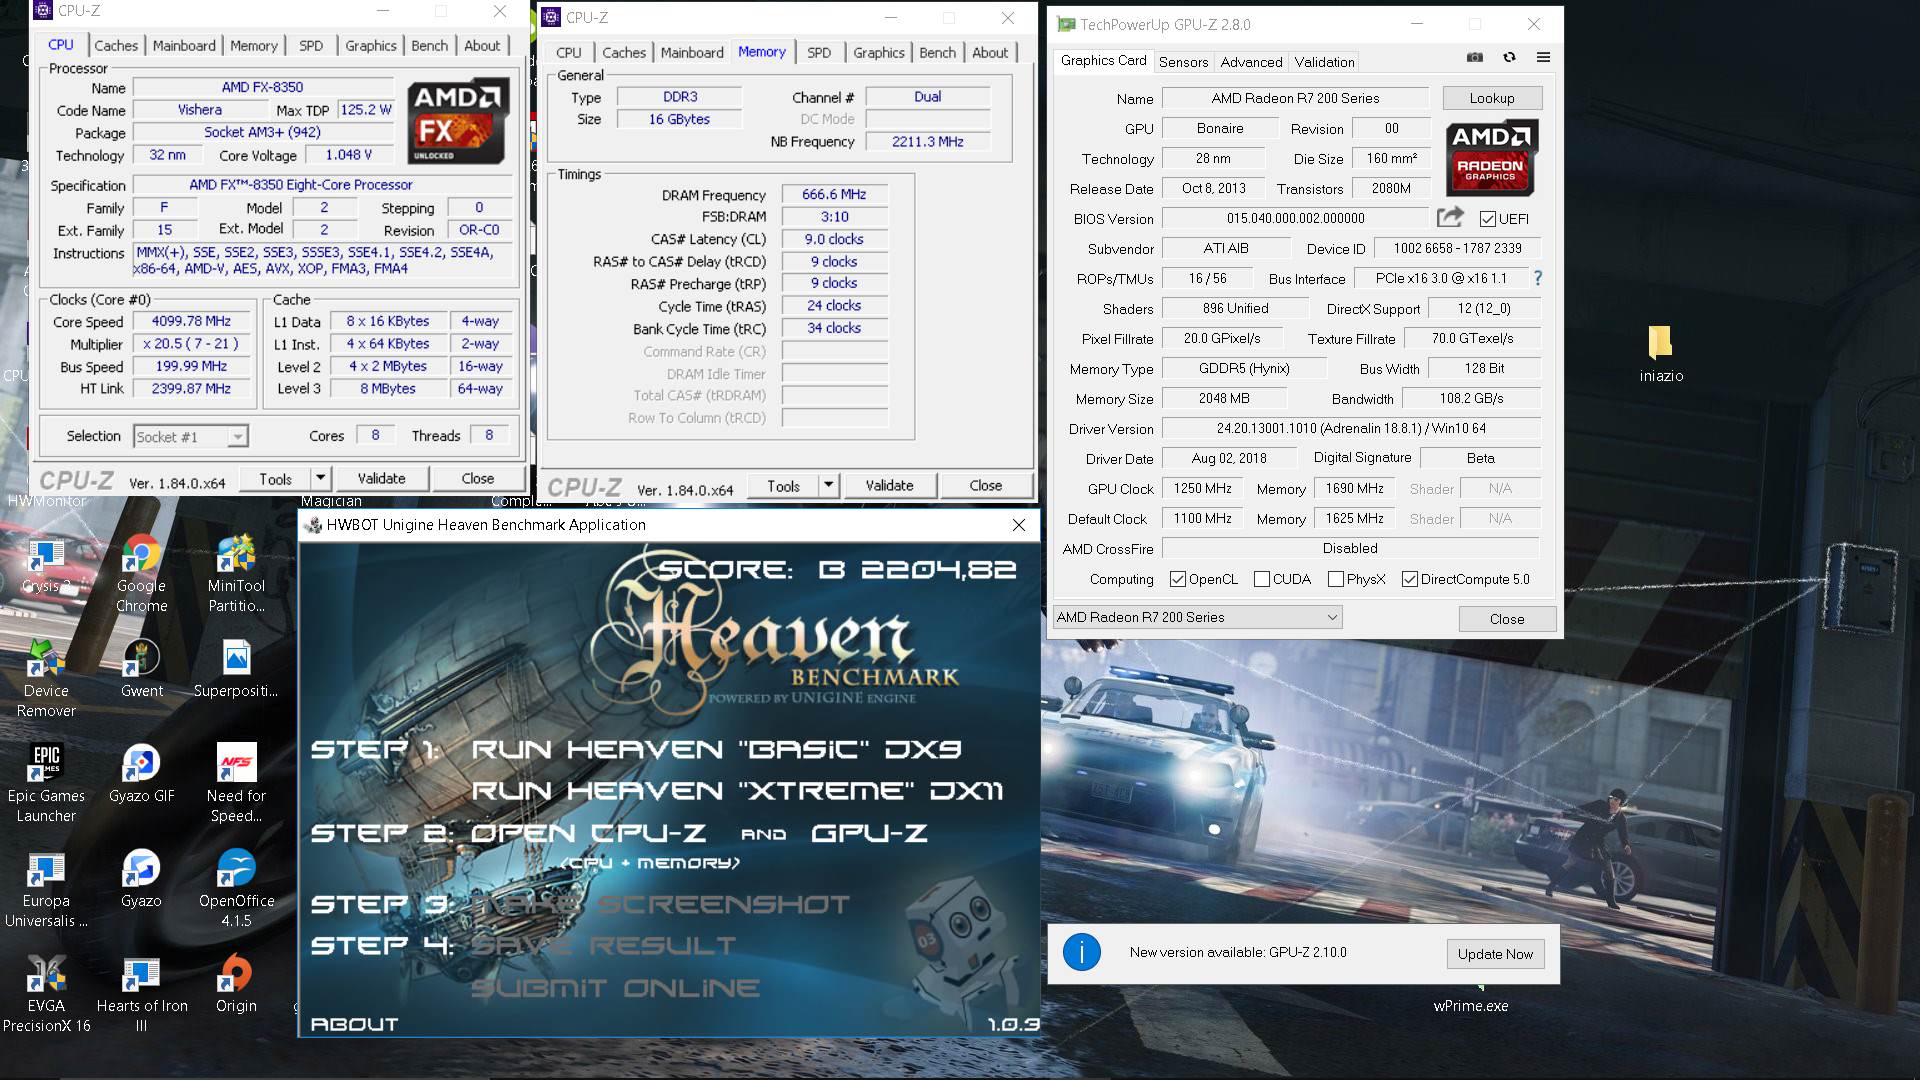The width and height of the screenshot is (1920, 1080).
Task: Open Tools dropdown arrow in Memory CPU-Z window
Action: pos(828,485)
